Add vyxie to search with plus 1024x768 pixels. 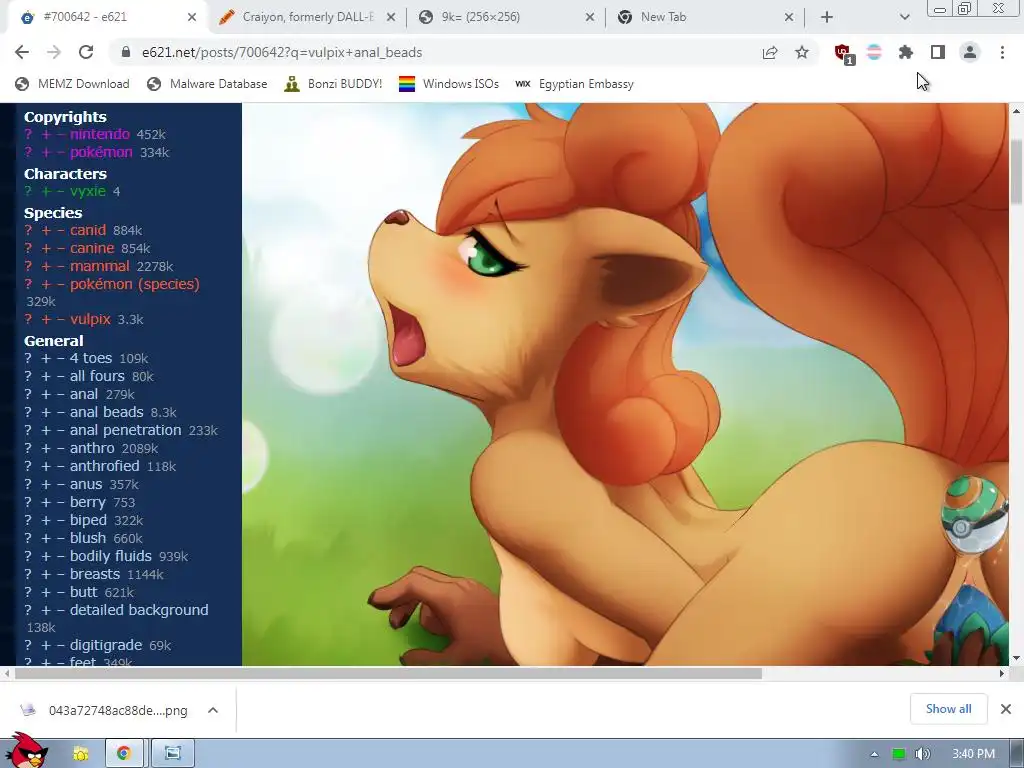click(x=46, y=191)
